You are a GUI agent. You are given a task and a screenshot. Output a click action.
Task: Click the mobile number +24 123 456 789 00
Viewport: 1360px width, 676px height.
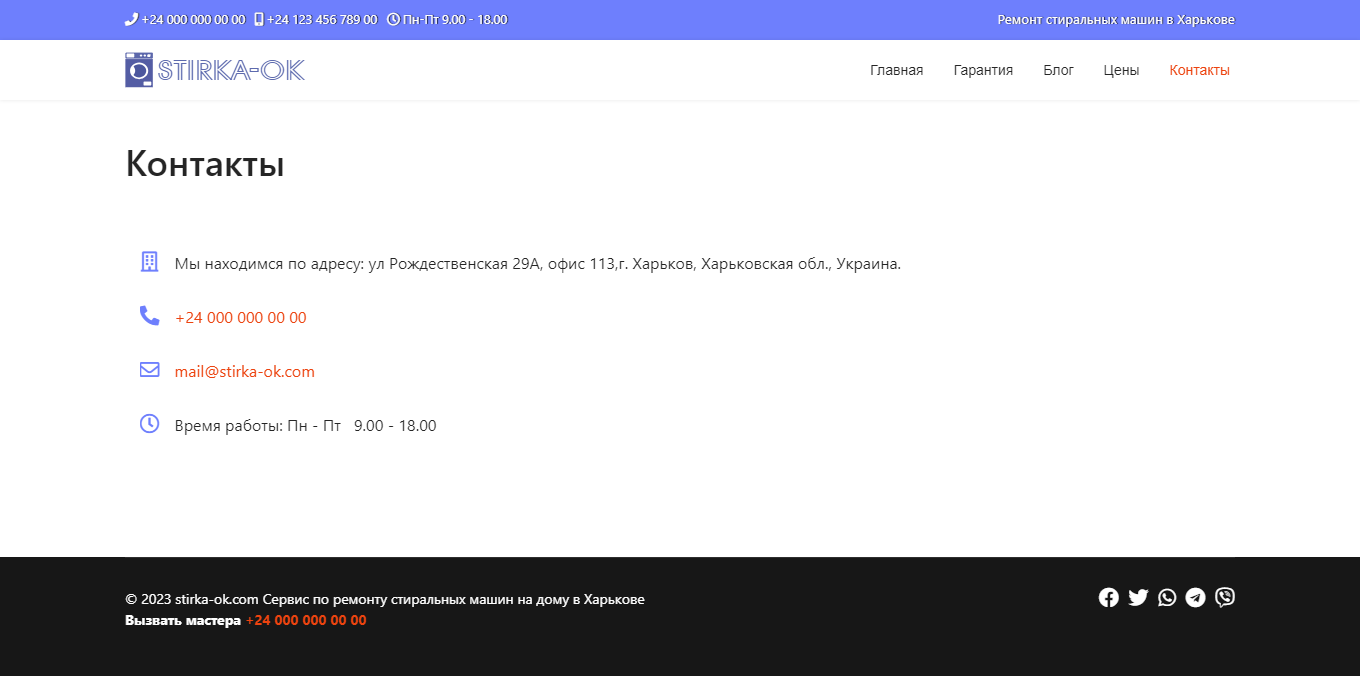[321, 20]
